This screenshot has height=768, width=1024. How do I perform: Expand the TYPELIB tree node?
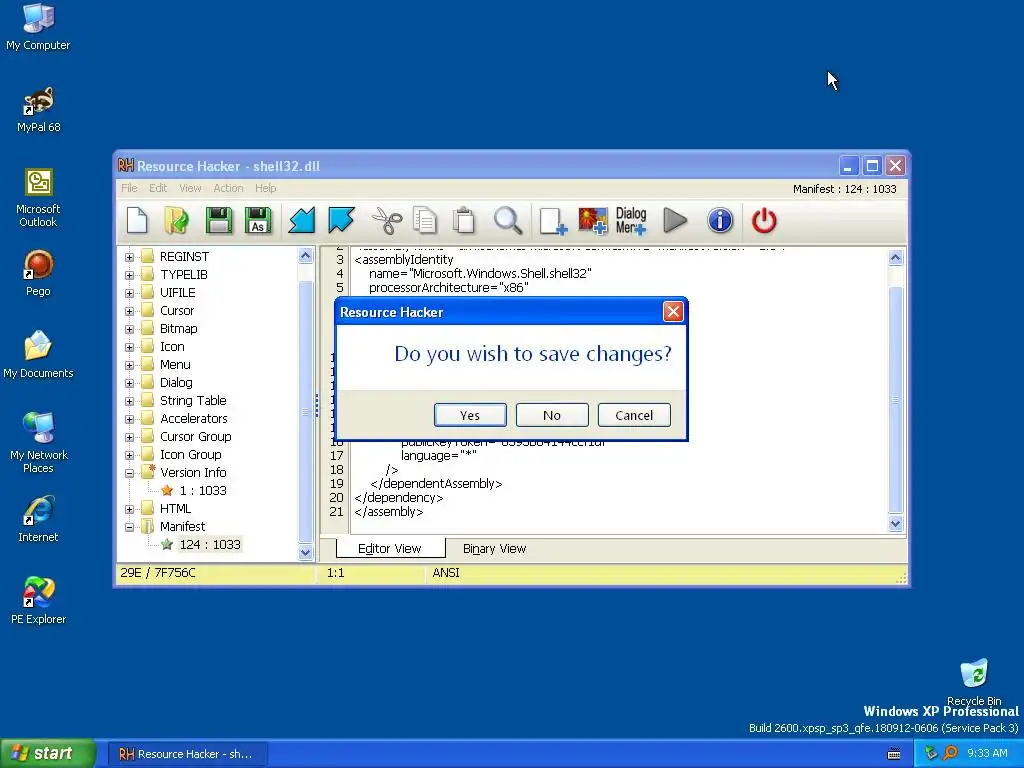click(129, 275)
